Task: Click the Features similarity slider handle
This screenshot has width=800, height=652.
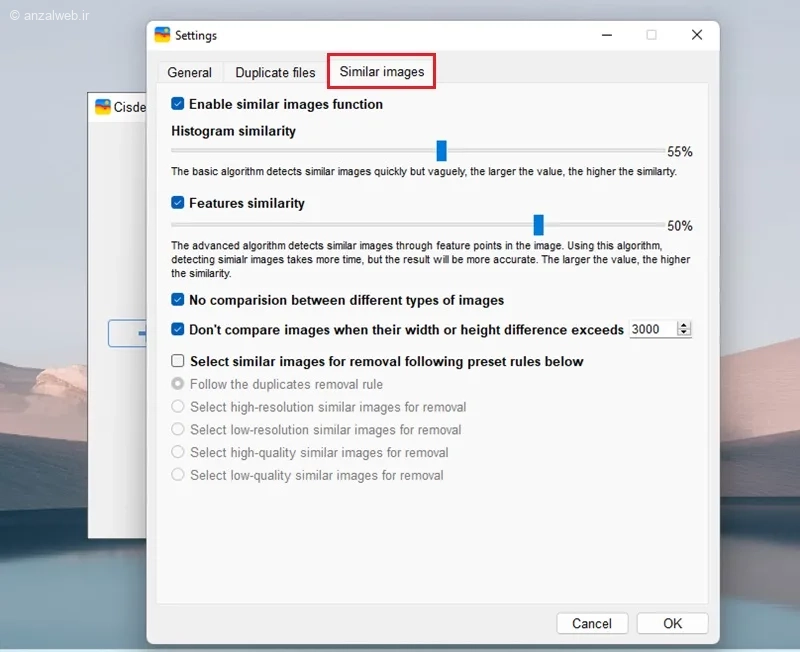Action: pyautogui.click(x=539, y=225)
